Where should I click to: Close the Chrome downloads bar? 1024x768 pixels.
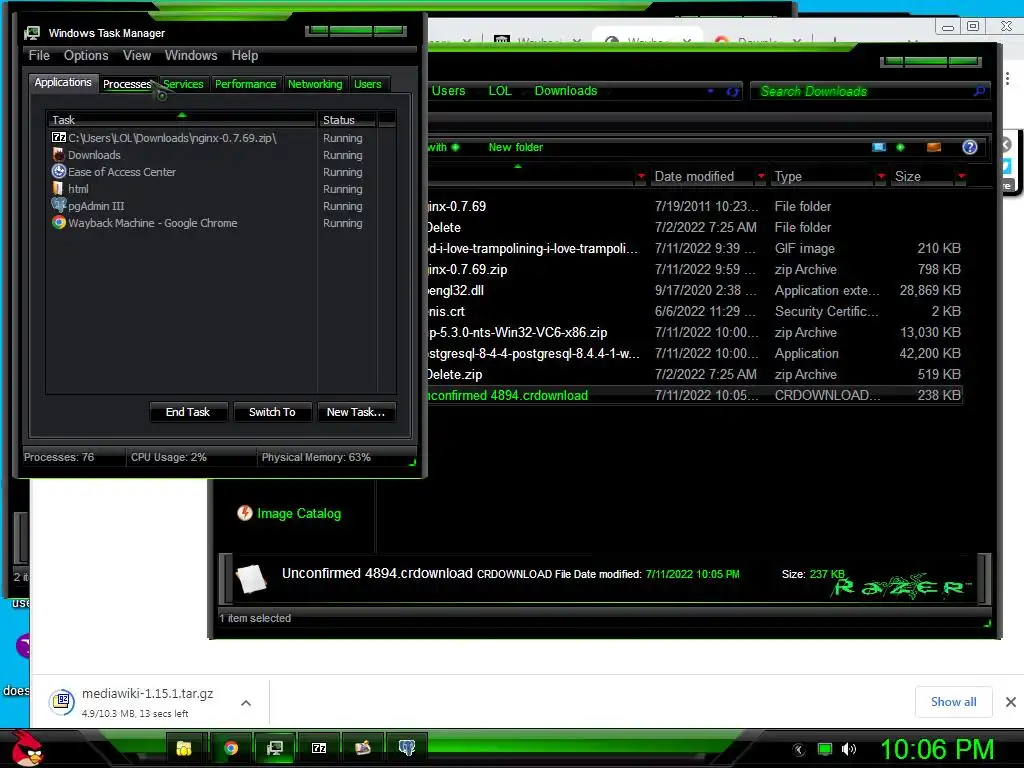point(1010,702)
